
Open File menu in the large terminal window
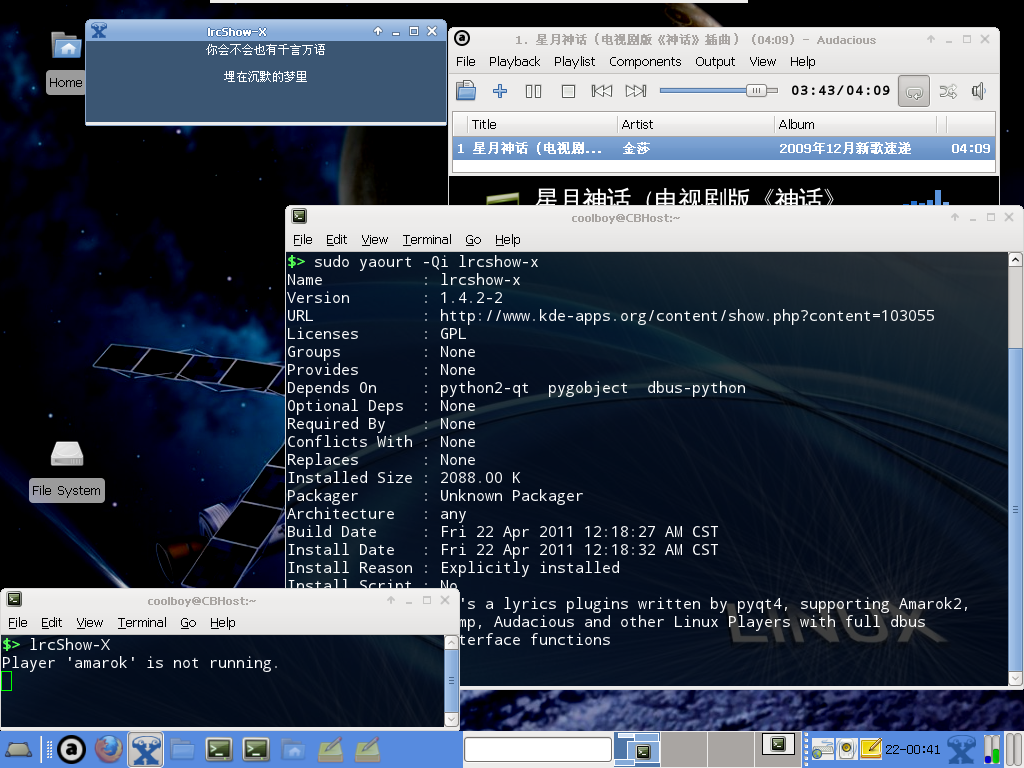(302, 240)
